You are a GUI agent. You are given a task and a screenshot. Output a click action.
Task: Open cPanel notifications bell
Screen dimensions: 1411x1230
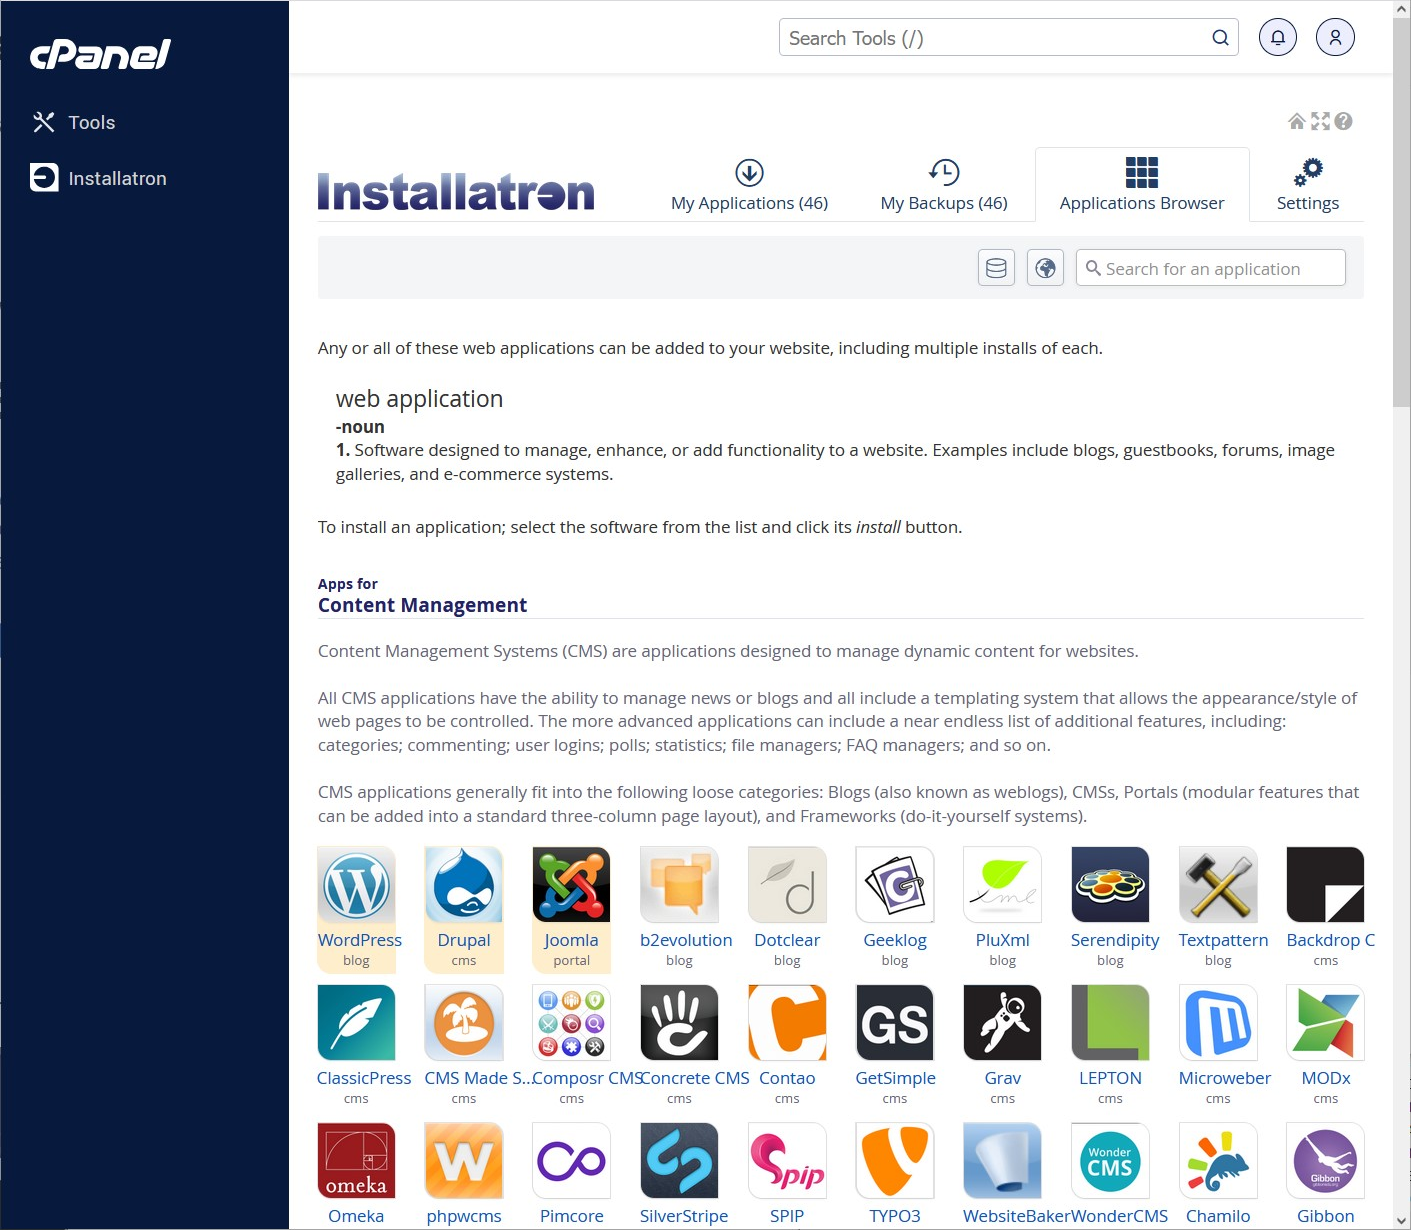click(x=1278, y=38)
